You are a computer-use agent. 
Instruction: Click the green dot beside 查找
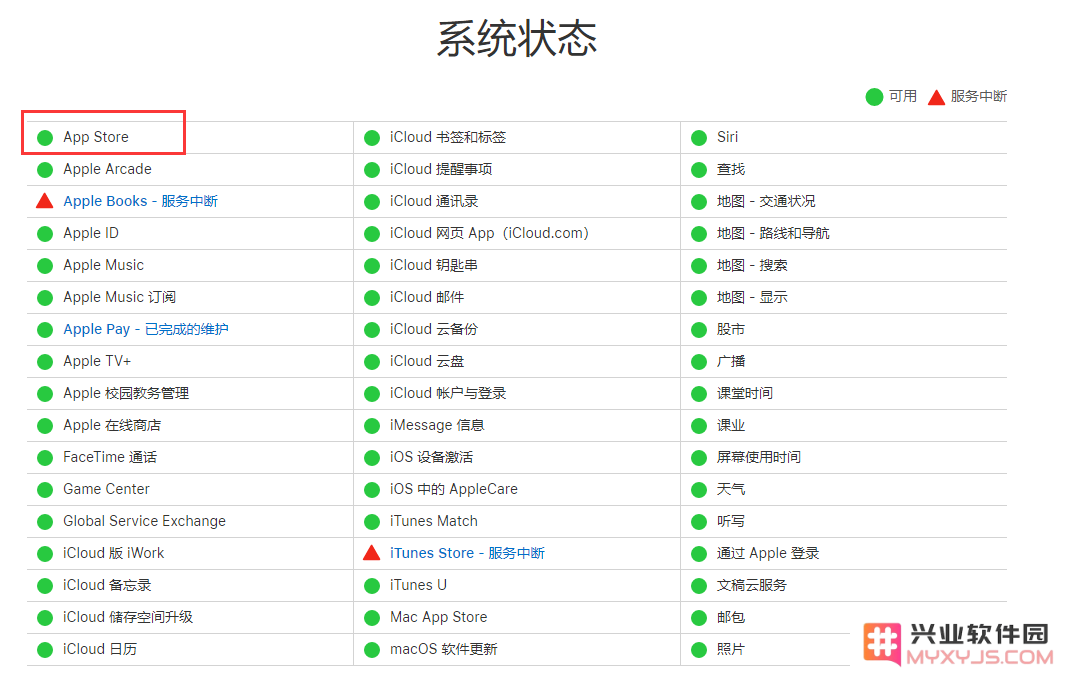699,170
